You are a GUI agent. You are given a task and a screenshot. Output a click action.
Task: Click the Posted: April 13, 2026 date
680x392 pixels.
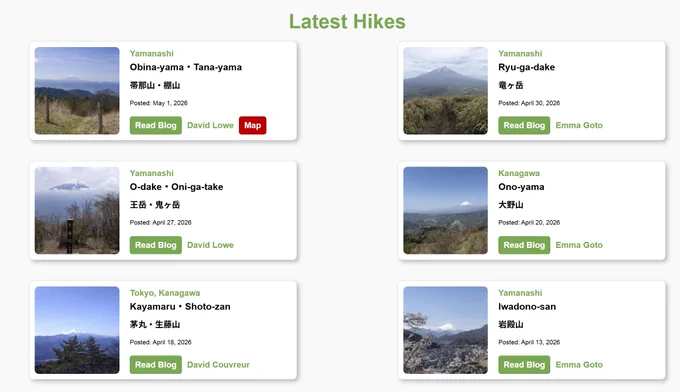[x=529, y=342]
